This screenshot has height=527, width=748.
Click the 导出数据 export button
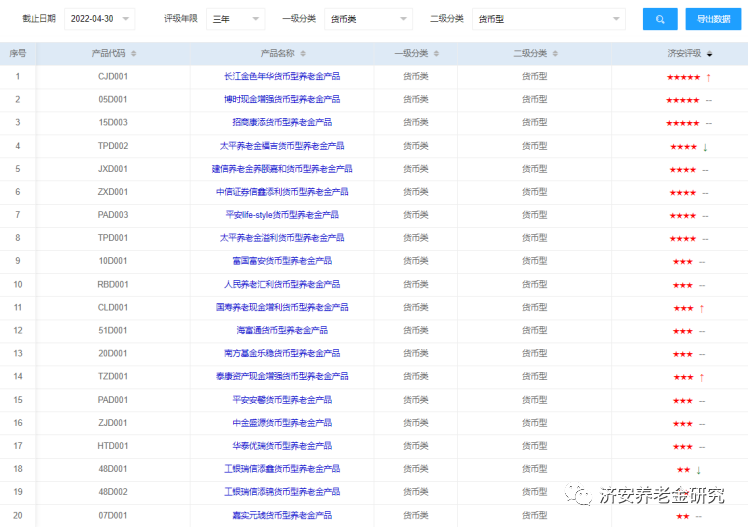pyautogui.click(x=713, y=19)
